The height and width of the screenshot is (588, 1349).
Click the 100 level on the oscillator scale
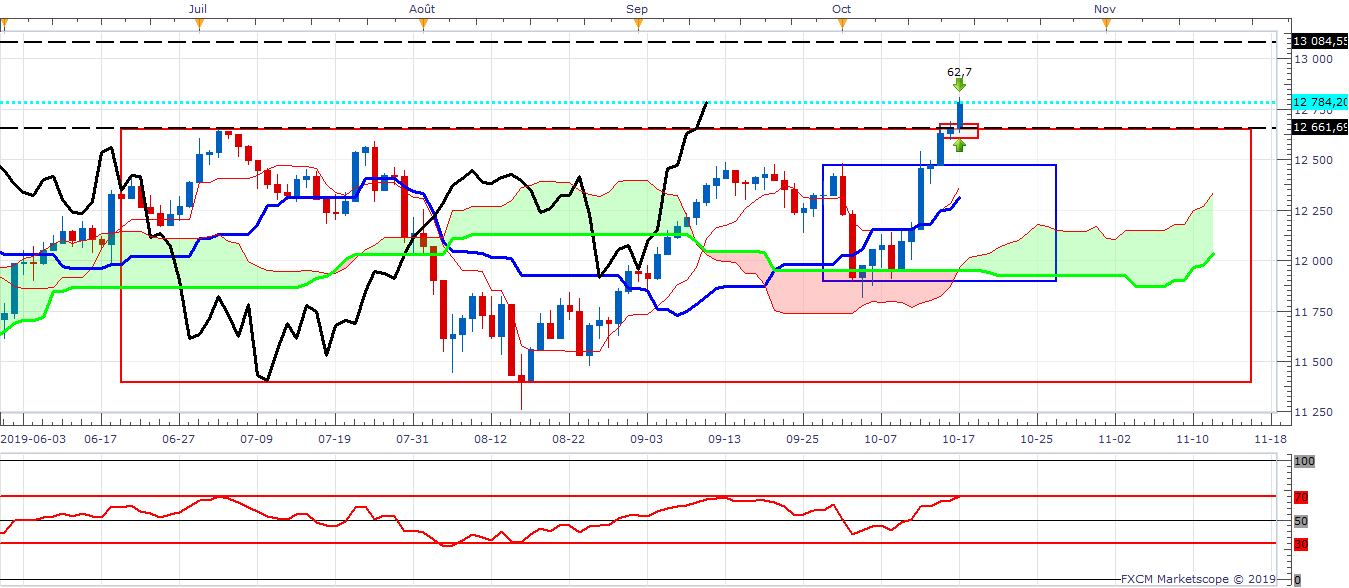coord(1303,462)
